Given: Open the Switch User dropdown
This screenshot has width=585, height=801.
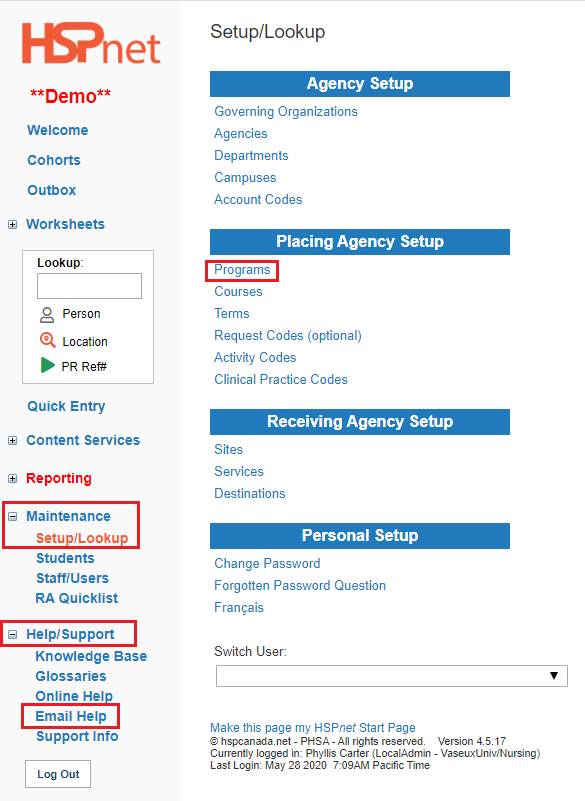Looking at the screenshot, I should click(392, 676).
